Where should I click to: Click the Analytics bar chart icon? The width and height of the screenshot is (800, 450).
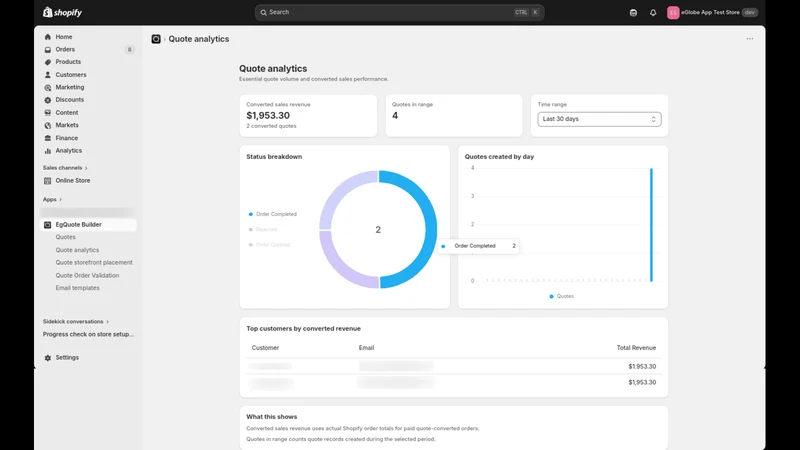point(47,151)
